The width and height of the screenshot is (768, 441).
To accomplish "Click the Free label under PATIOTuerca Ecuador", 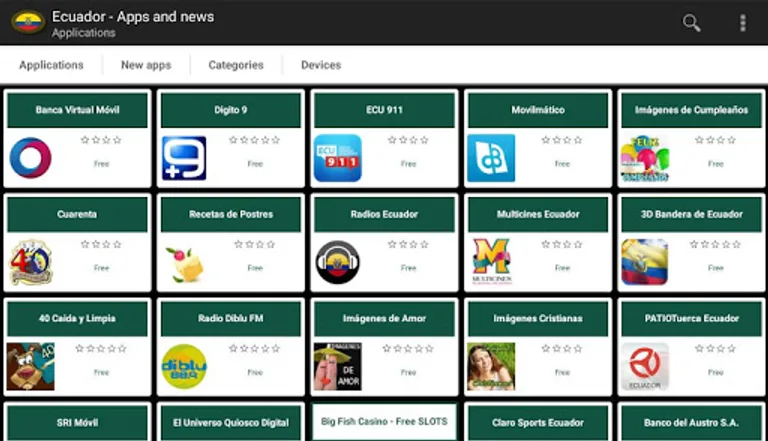I will (x=716, y=372).
